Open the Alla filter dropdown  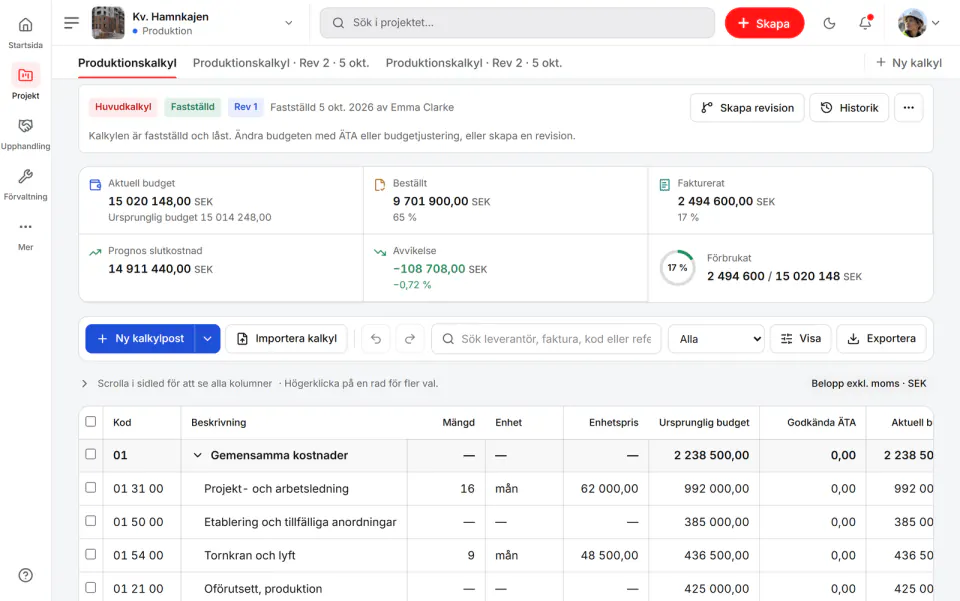(x=716, y=338)
